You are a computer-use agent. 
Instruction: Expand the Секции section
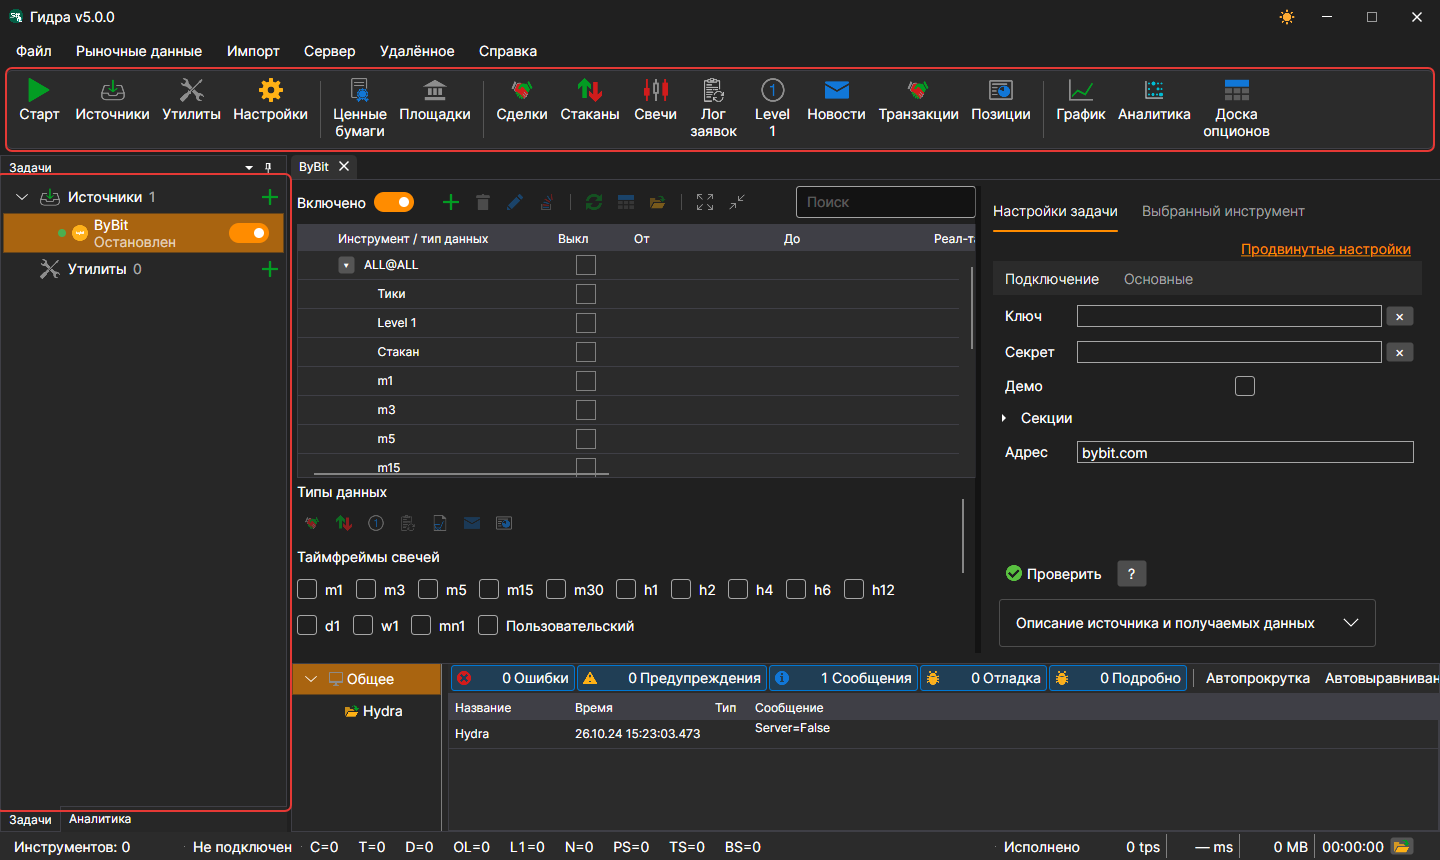pyautogui.click(x=1004, y=418)
